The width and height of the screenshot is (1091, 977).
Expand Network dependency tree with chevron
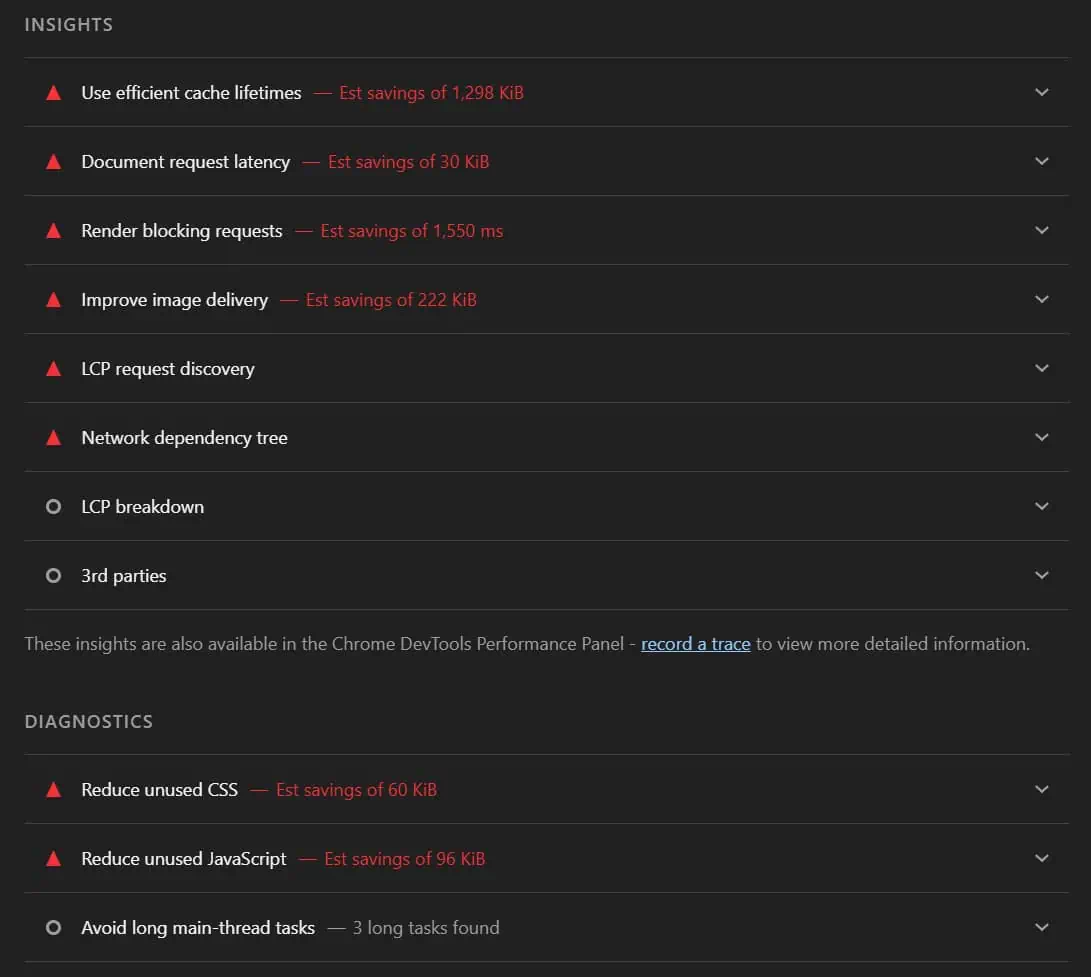[1042, 437]
